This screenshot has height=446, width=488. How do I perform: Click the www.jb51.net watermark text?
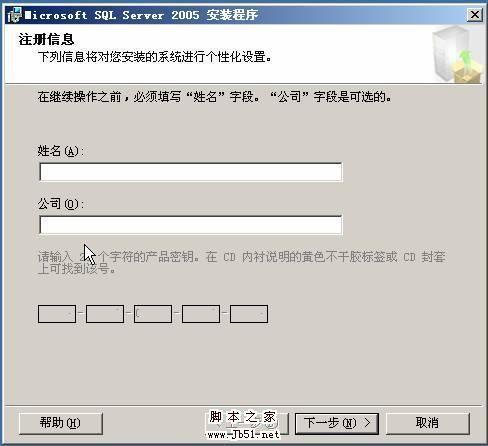pos(243,435)
